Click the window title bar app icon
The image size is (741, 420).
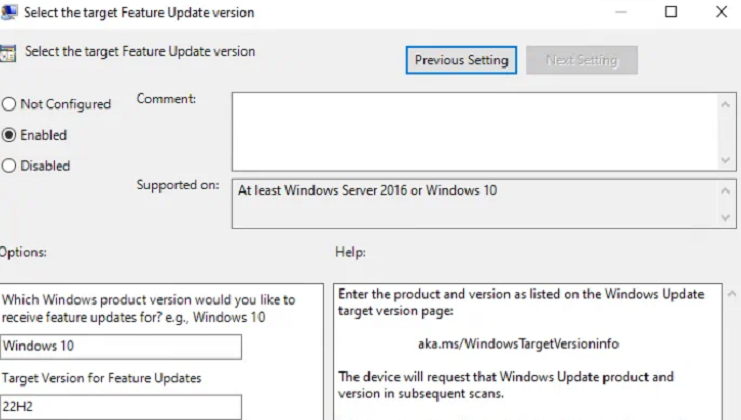tap(9, 12)
